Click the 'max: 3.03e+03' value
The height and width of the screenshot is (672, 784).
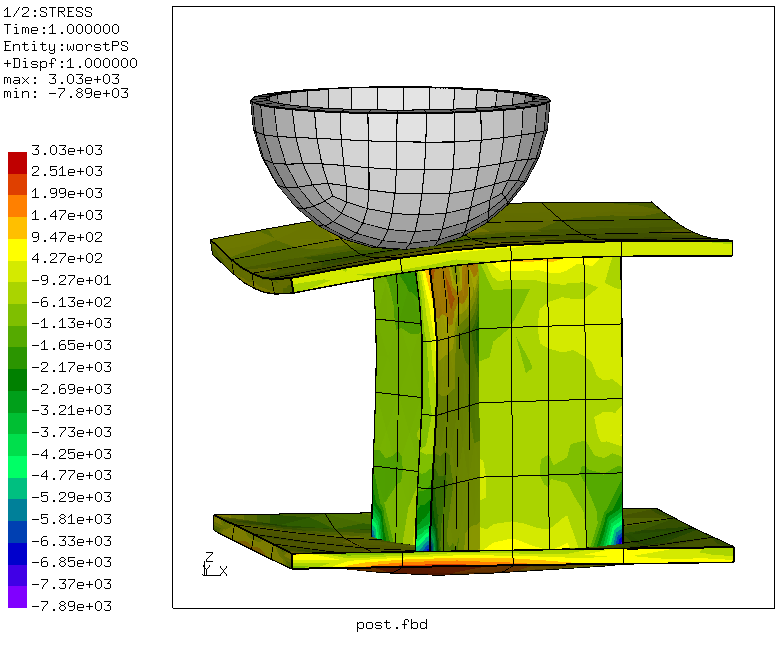tap(62, 79)
